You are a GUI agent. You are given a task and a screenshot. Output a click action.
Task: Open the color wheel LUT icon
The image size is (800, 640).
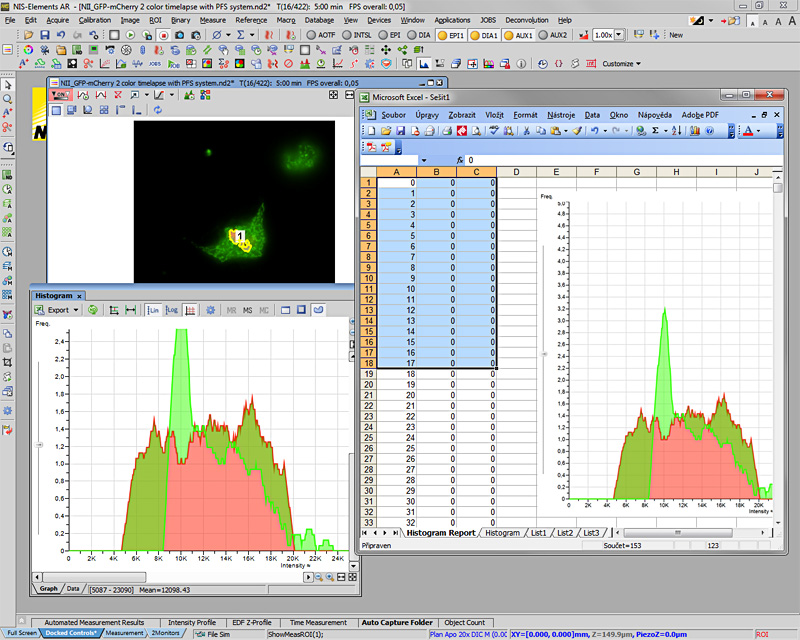[28, 50]
